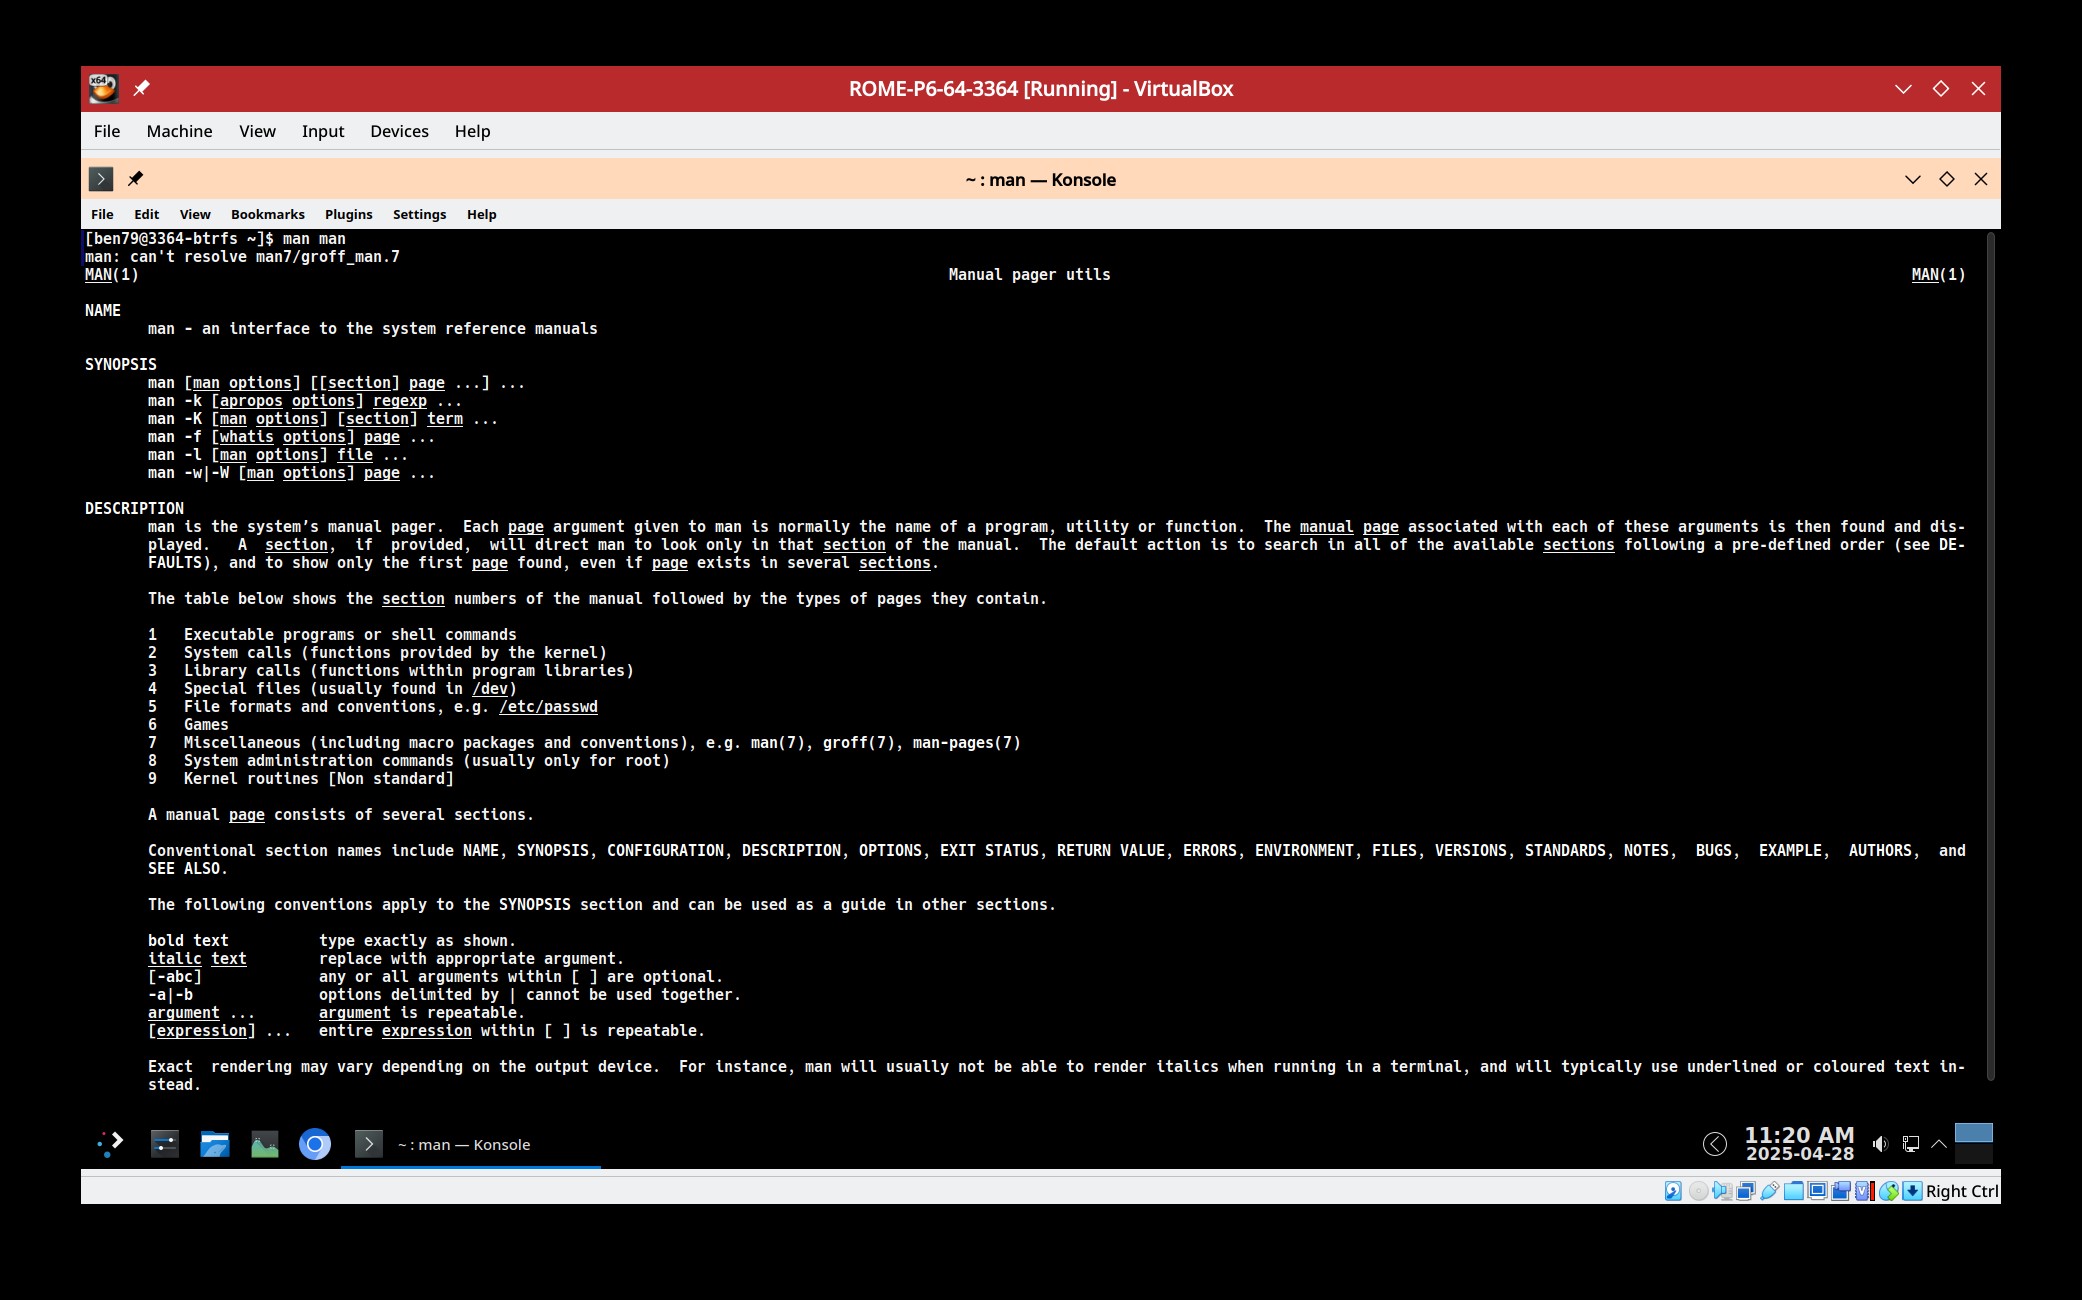The image size is (2082, 1300).
Task: Click underlined 'regexp' in the synopsis
Action: [x=400, y=401]
